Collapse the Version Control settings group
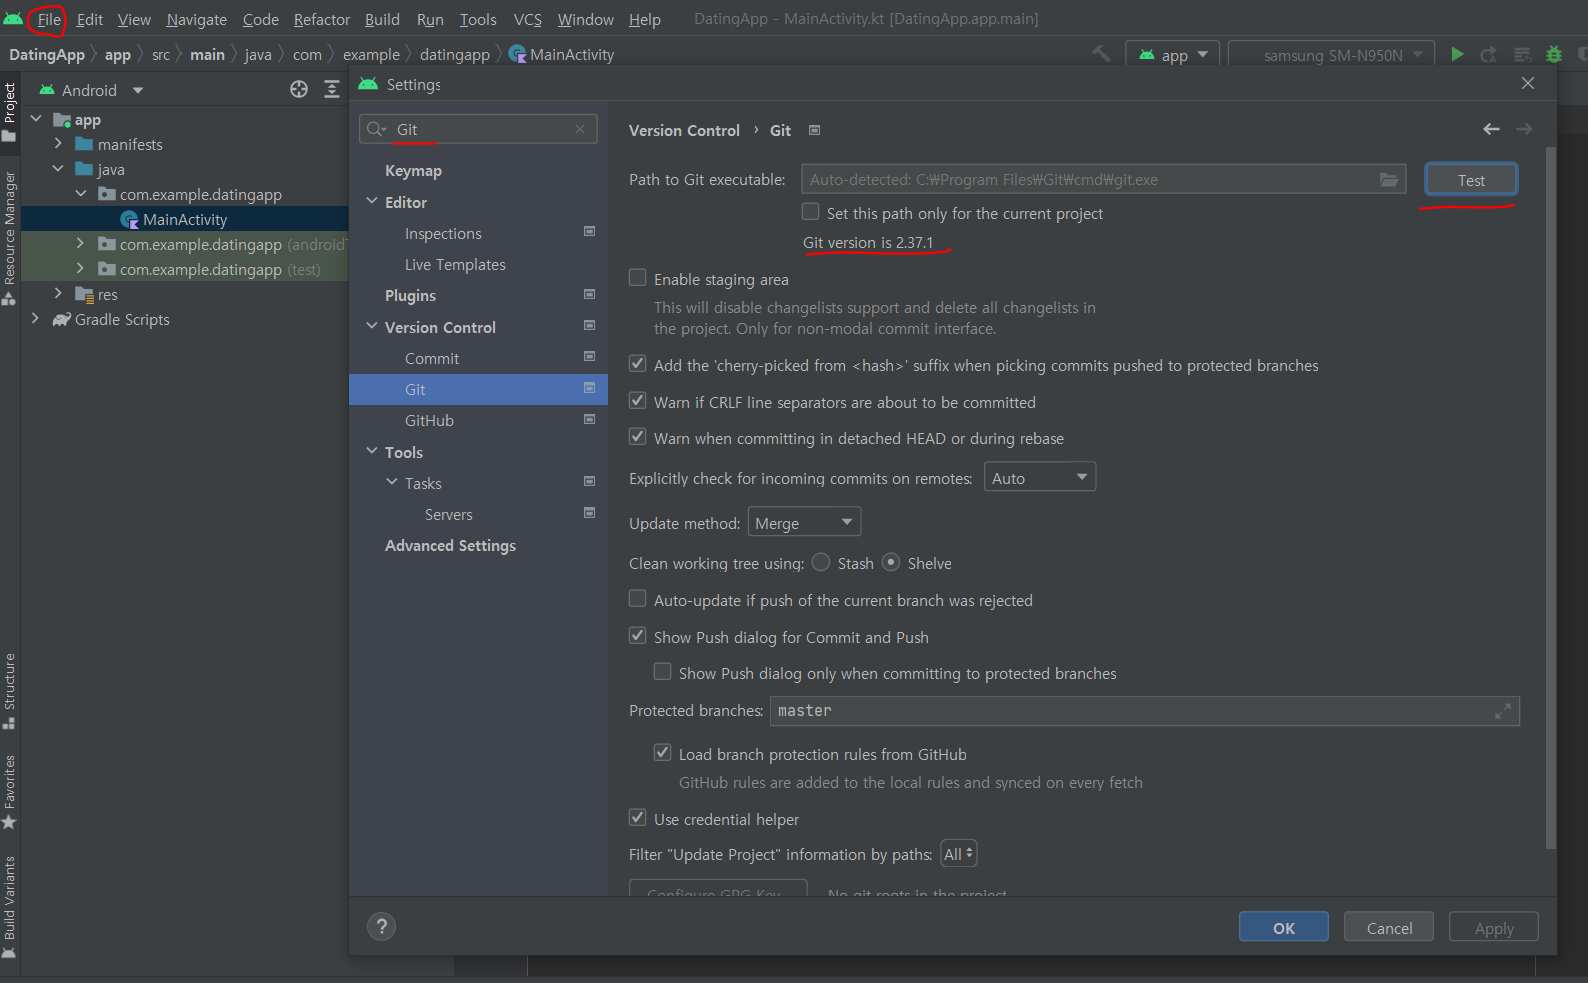 tap(372, 326)
